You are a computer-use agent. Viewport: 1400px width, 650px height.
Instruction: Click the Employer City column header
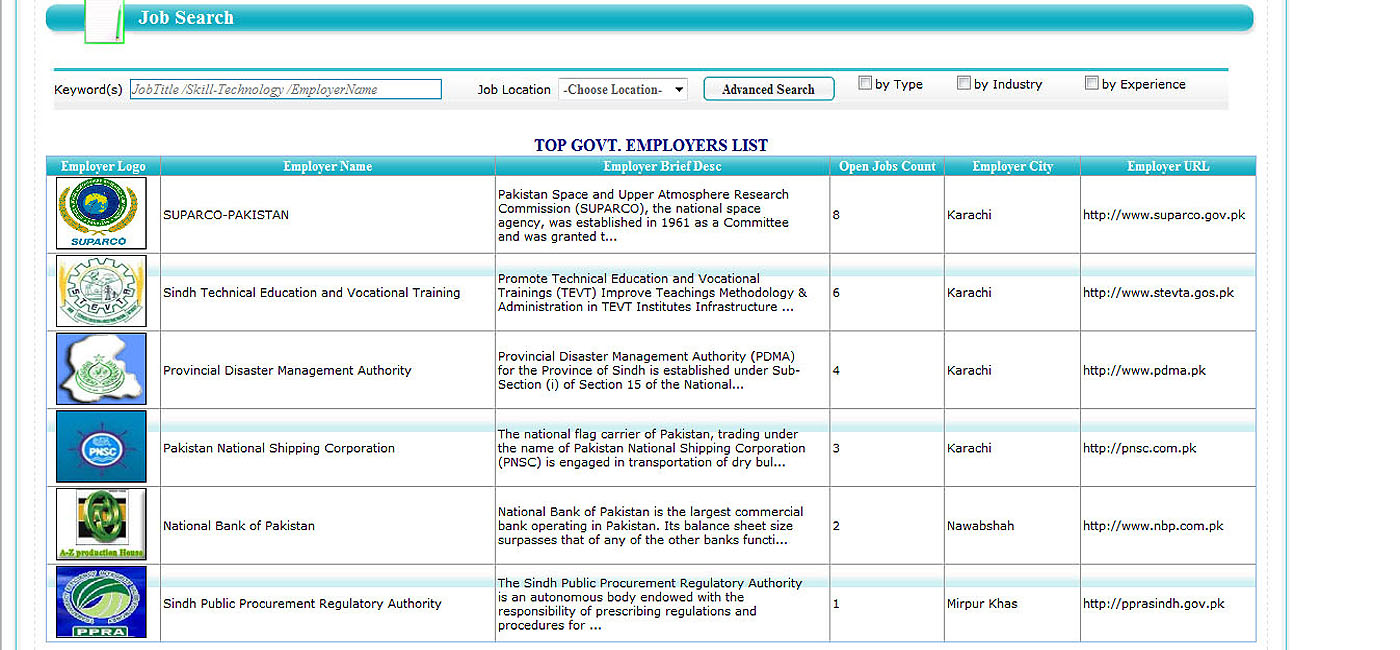coord(1012,166)
